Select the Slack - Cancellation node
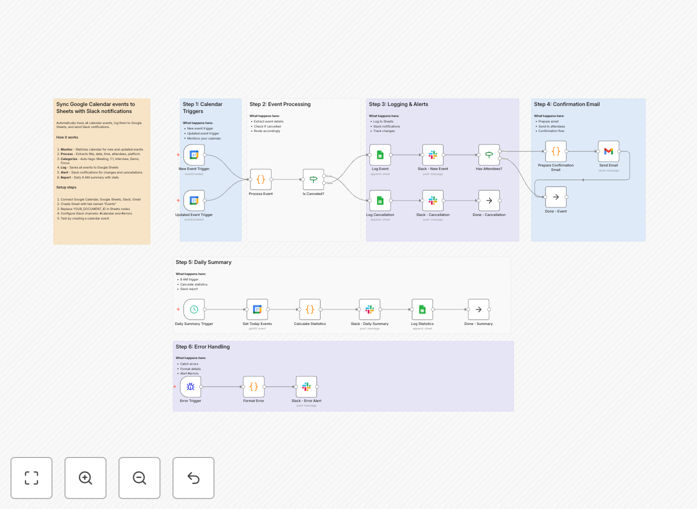Image resolution: width=697 pixels, height=509 pixels. pyautogui.click(x=433, y=200)
